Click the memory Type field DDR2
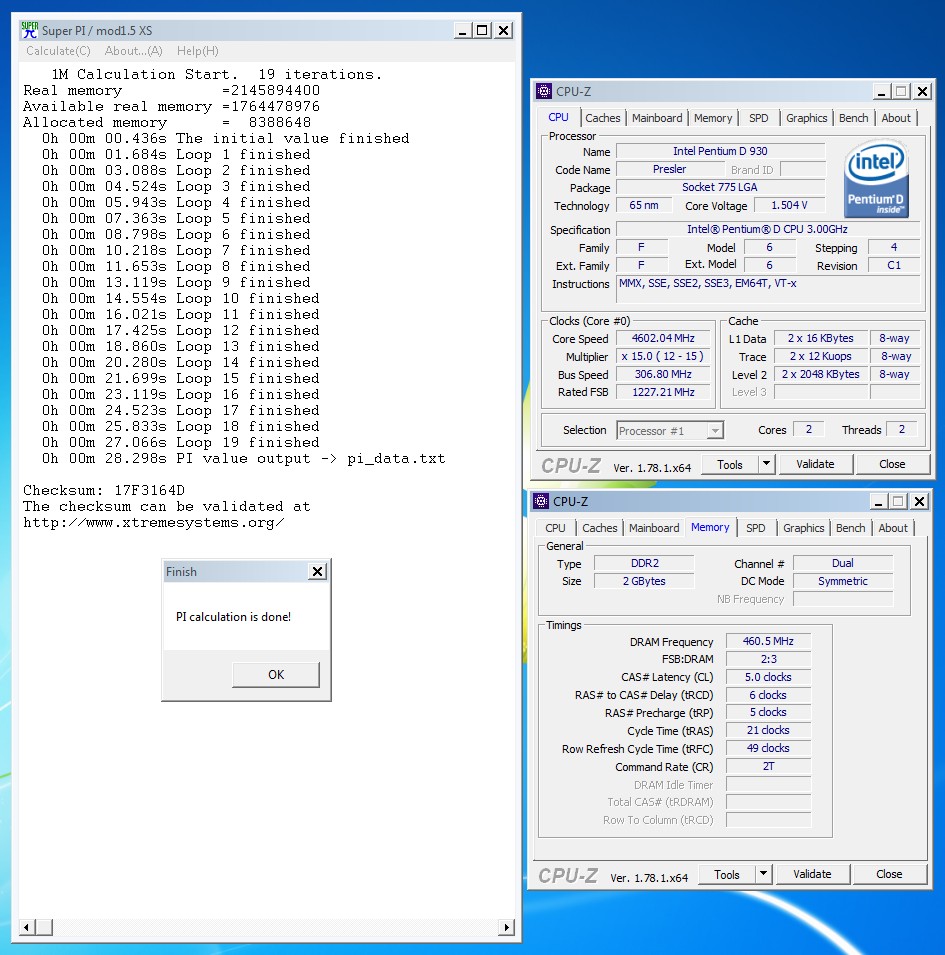The height and width of the screenshot is (955, 945). point(644,563)
